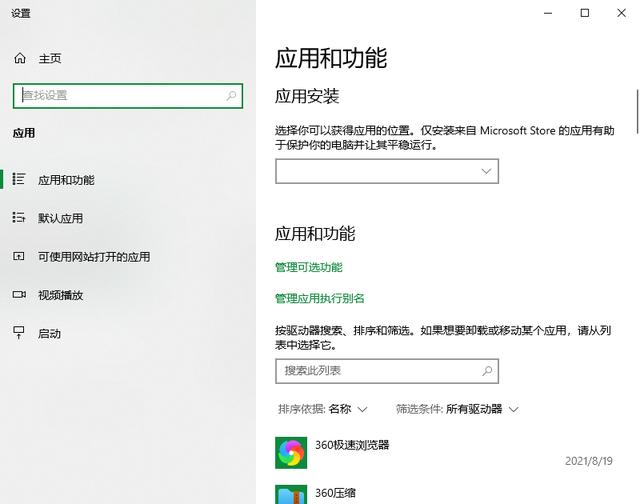Focus the 搜索此列表 search field
Image resolution: width=640 pixels, height=504 pixels.
387,371
